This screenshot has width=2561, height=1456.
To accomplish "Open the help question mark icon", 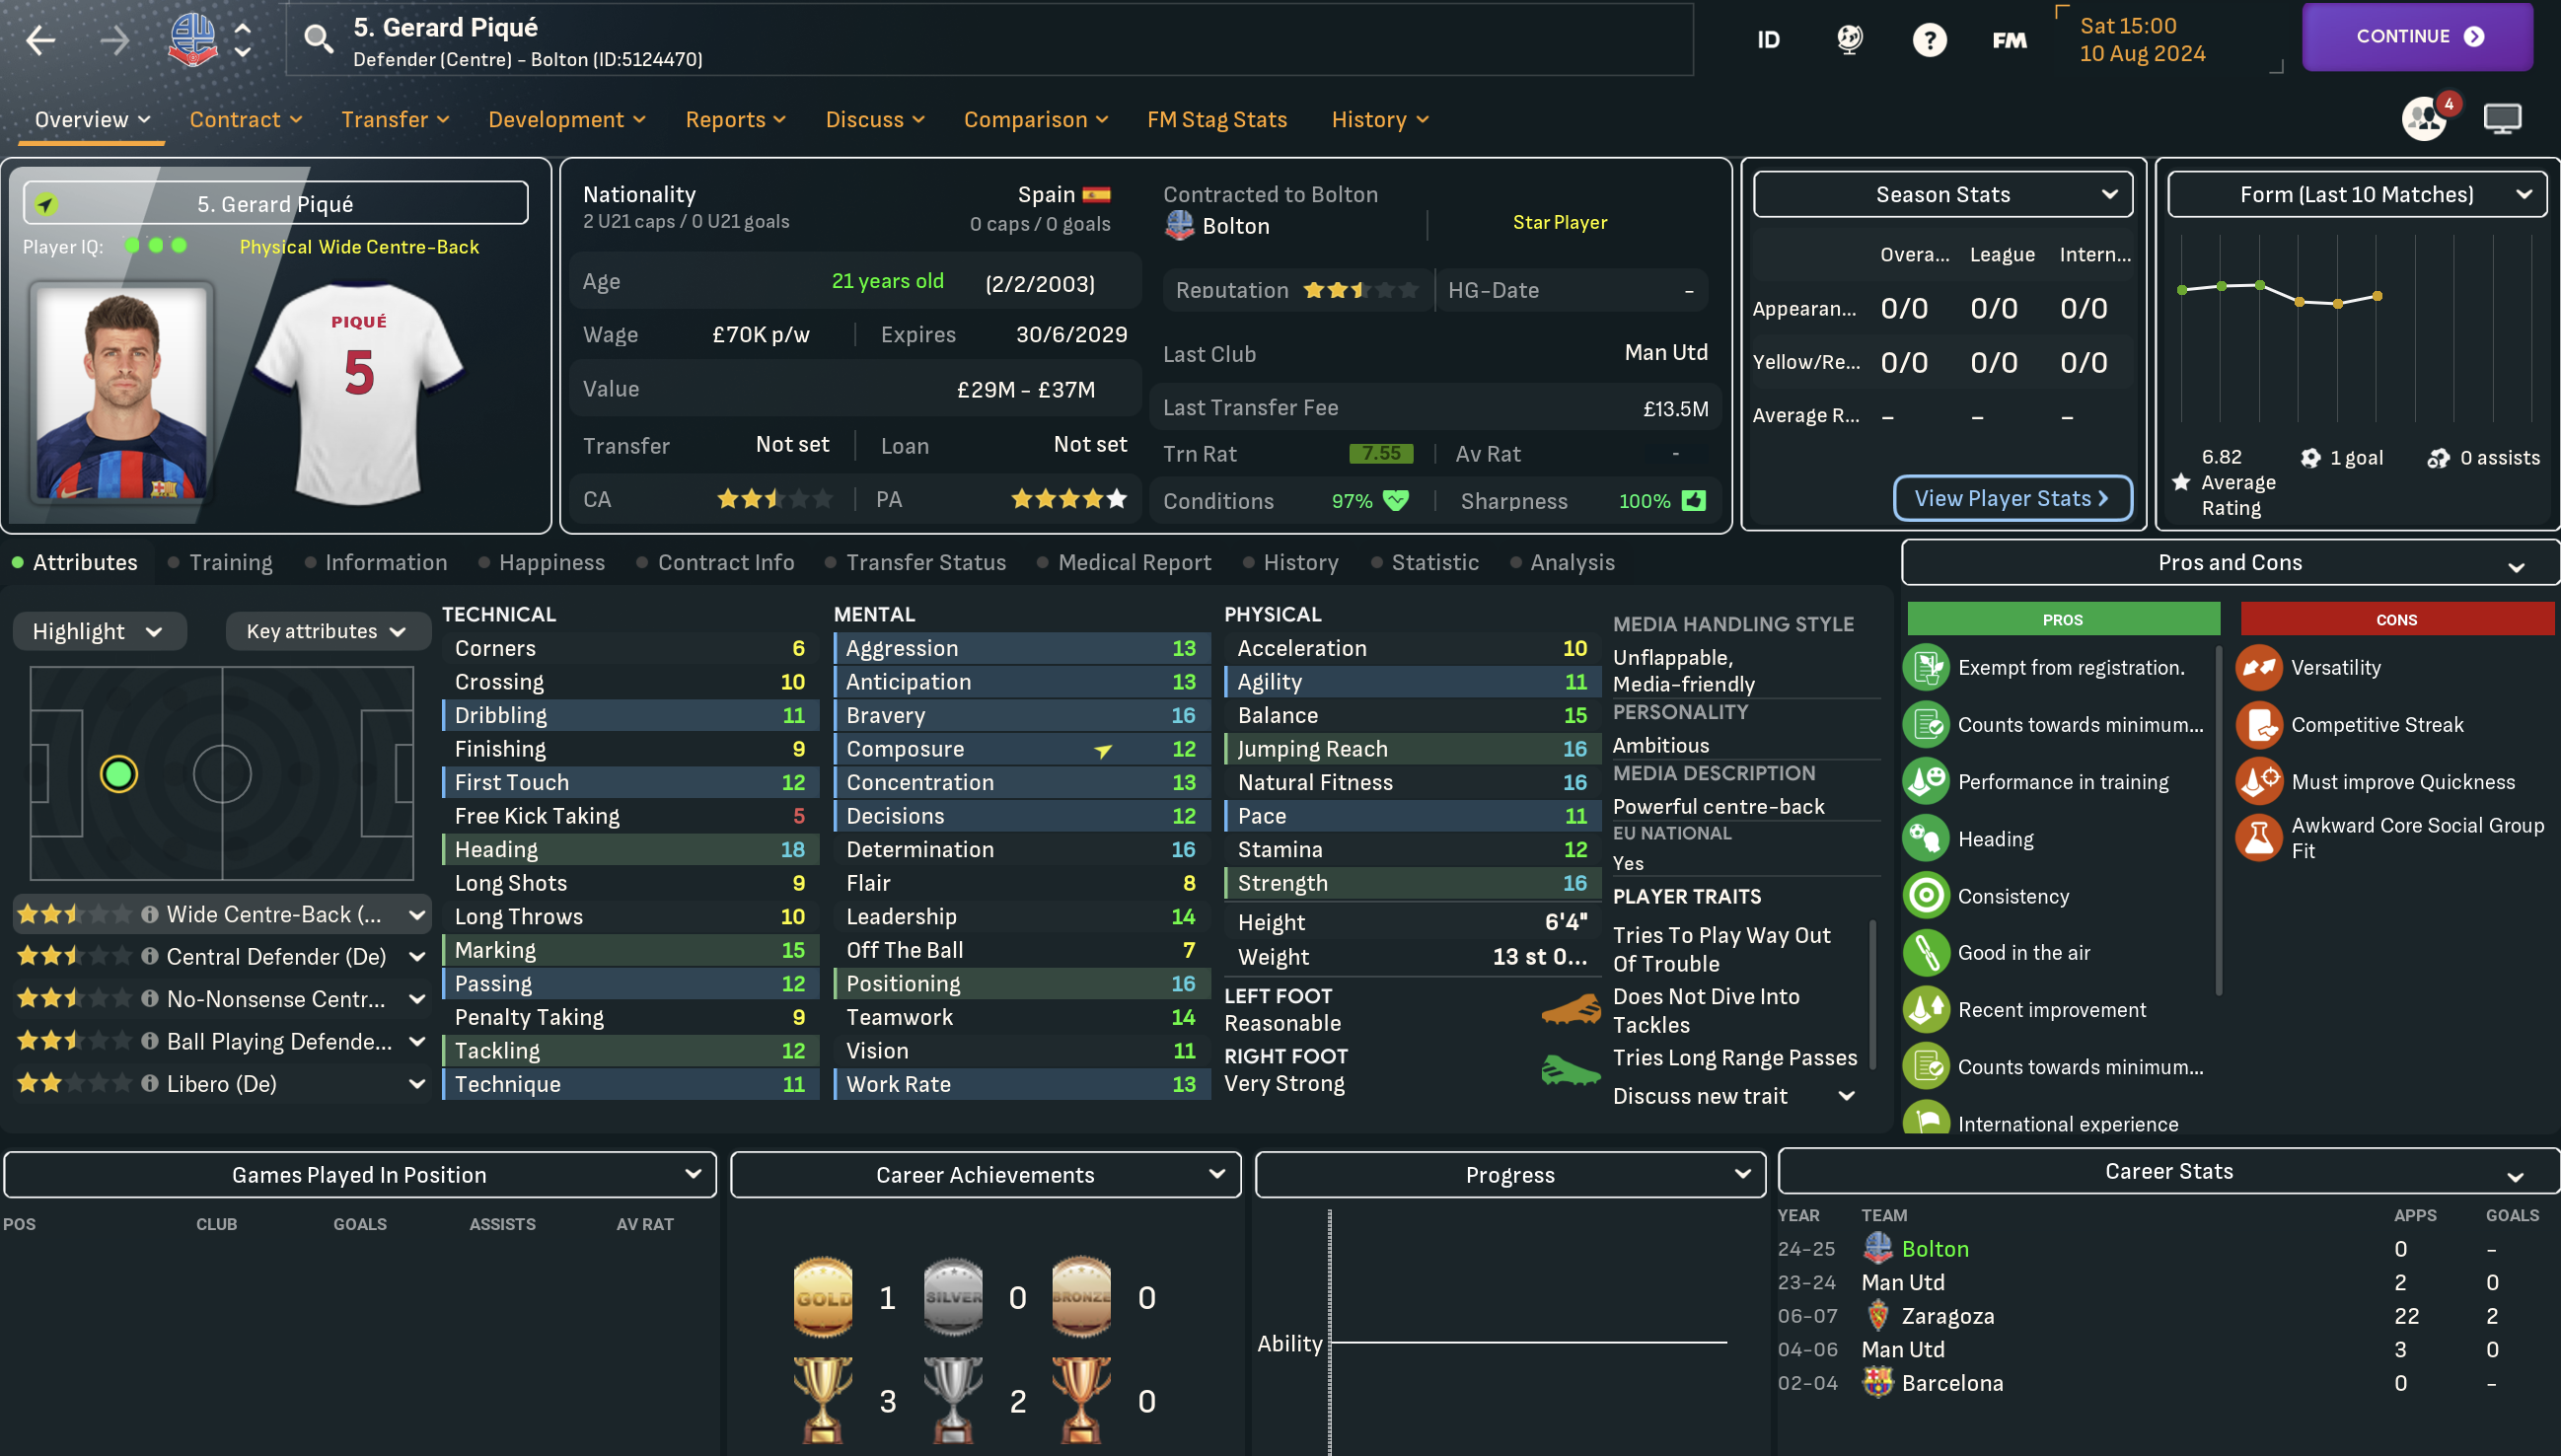I will (1929, 40).
